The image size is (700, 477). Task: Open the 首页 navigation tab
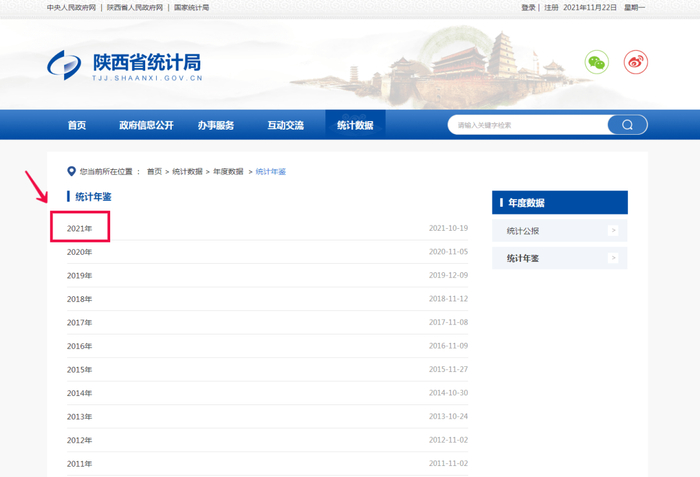[x=77, y=125]
